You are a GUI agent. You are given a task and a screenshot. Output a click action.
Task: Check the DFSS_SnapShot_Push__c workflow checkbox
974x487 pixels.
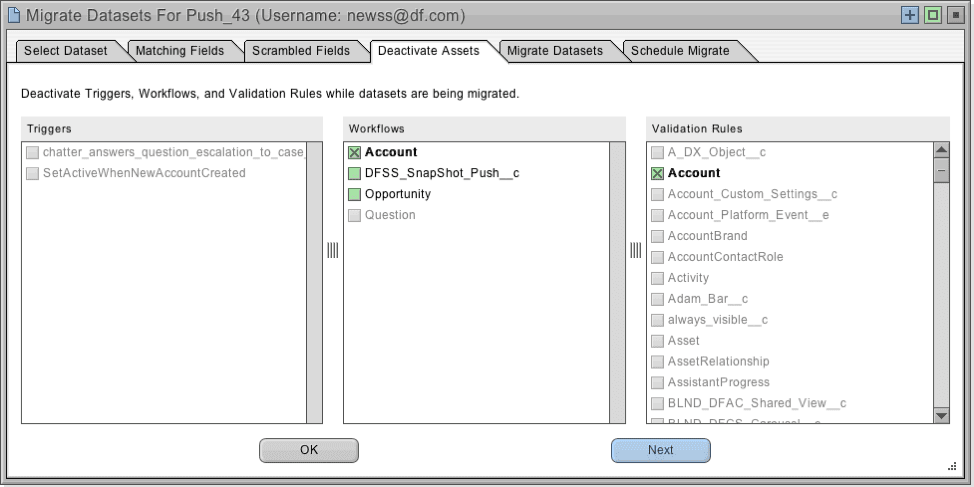click(354, 173)
